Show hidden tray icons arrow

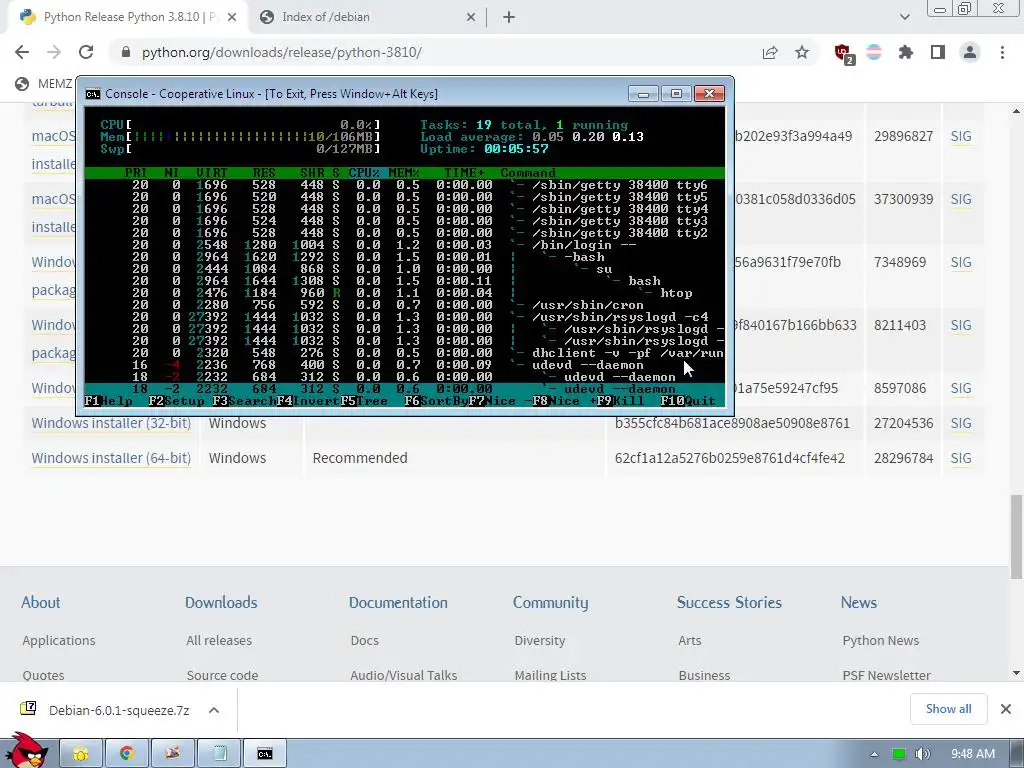874,754
